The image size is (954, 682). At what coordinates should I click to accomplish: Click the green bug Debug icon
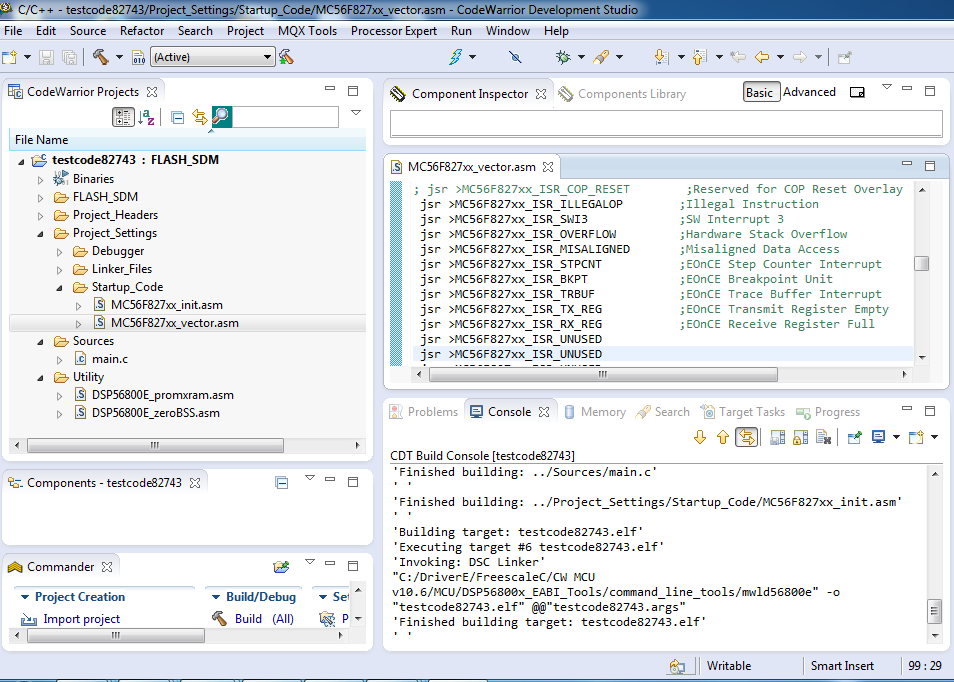pos(564,57)
